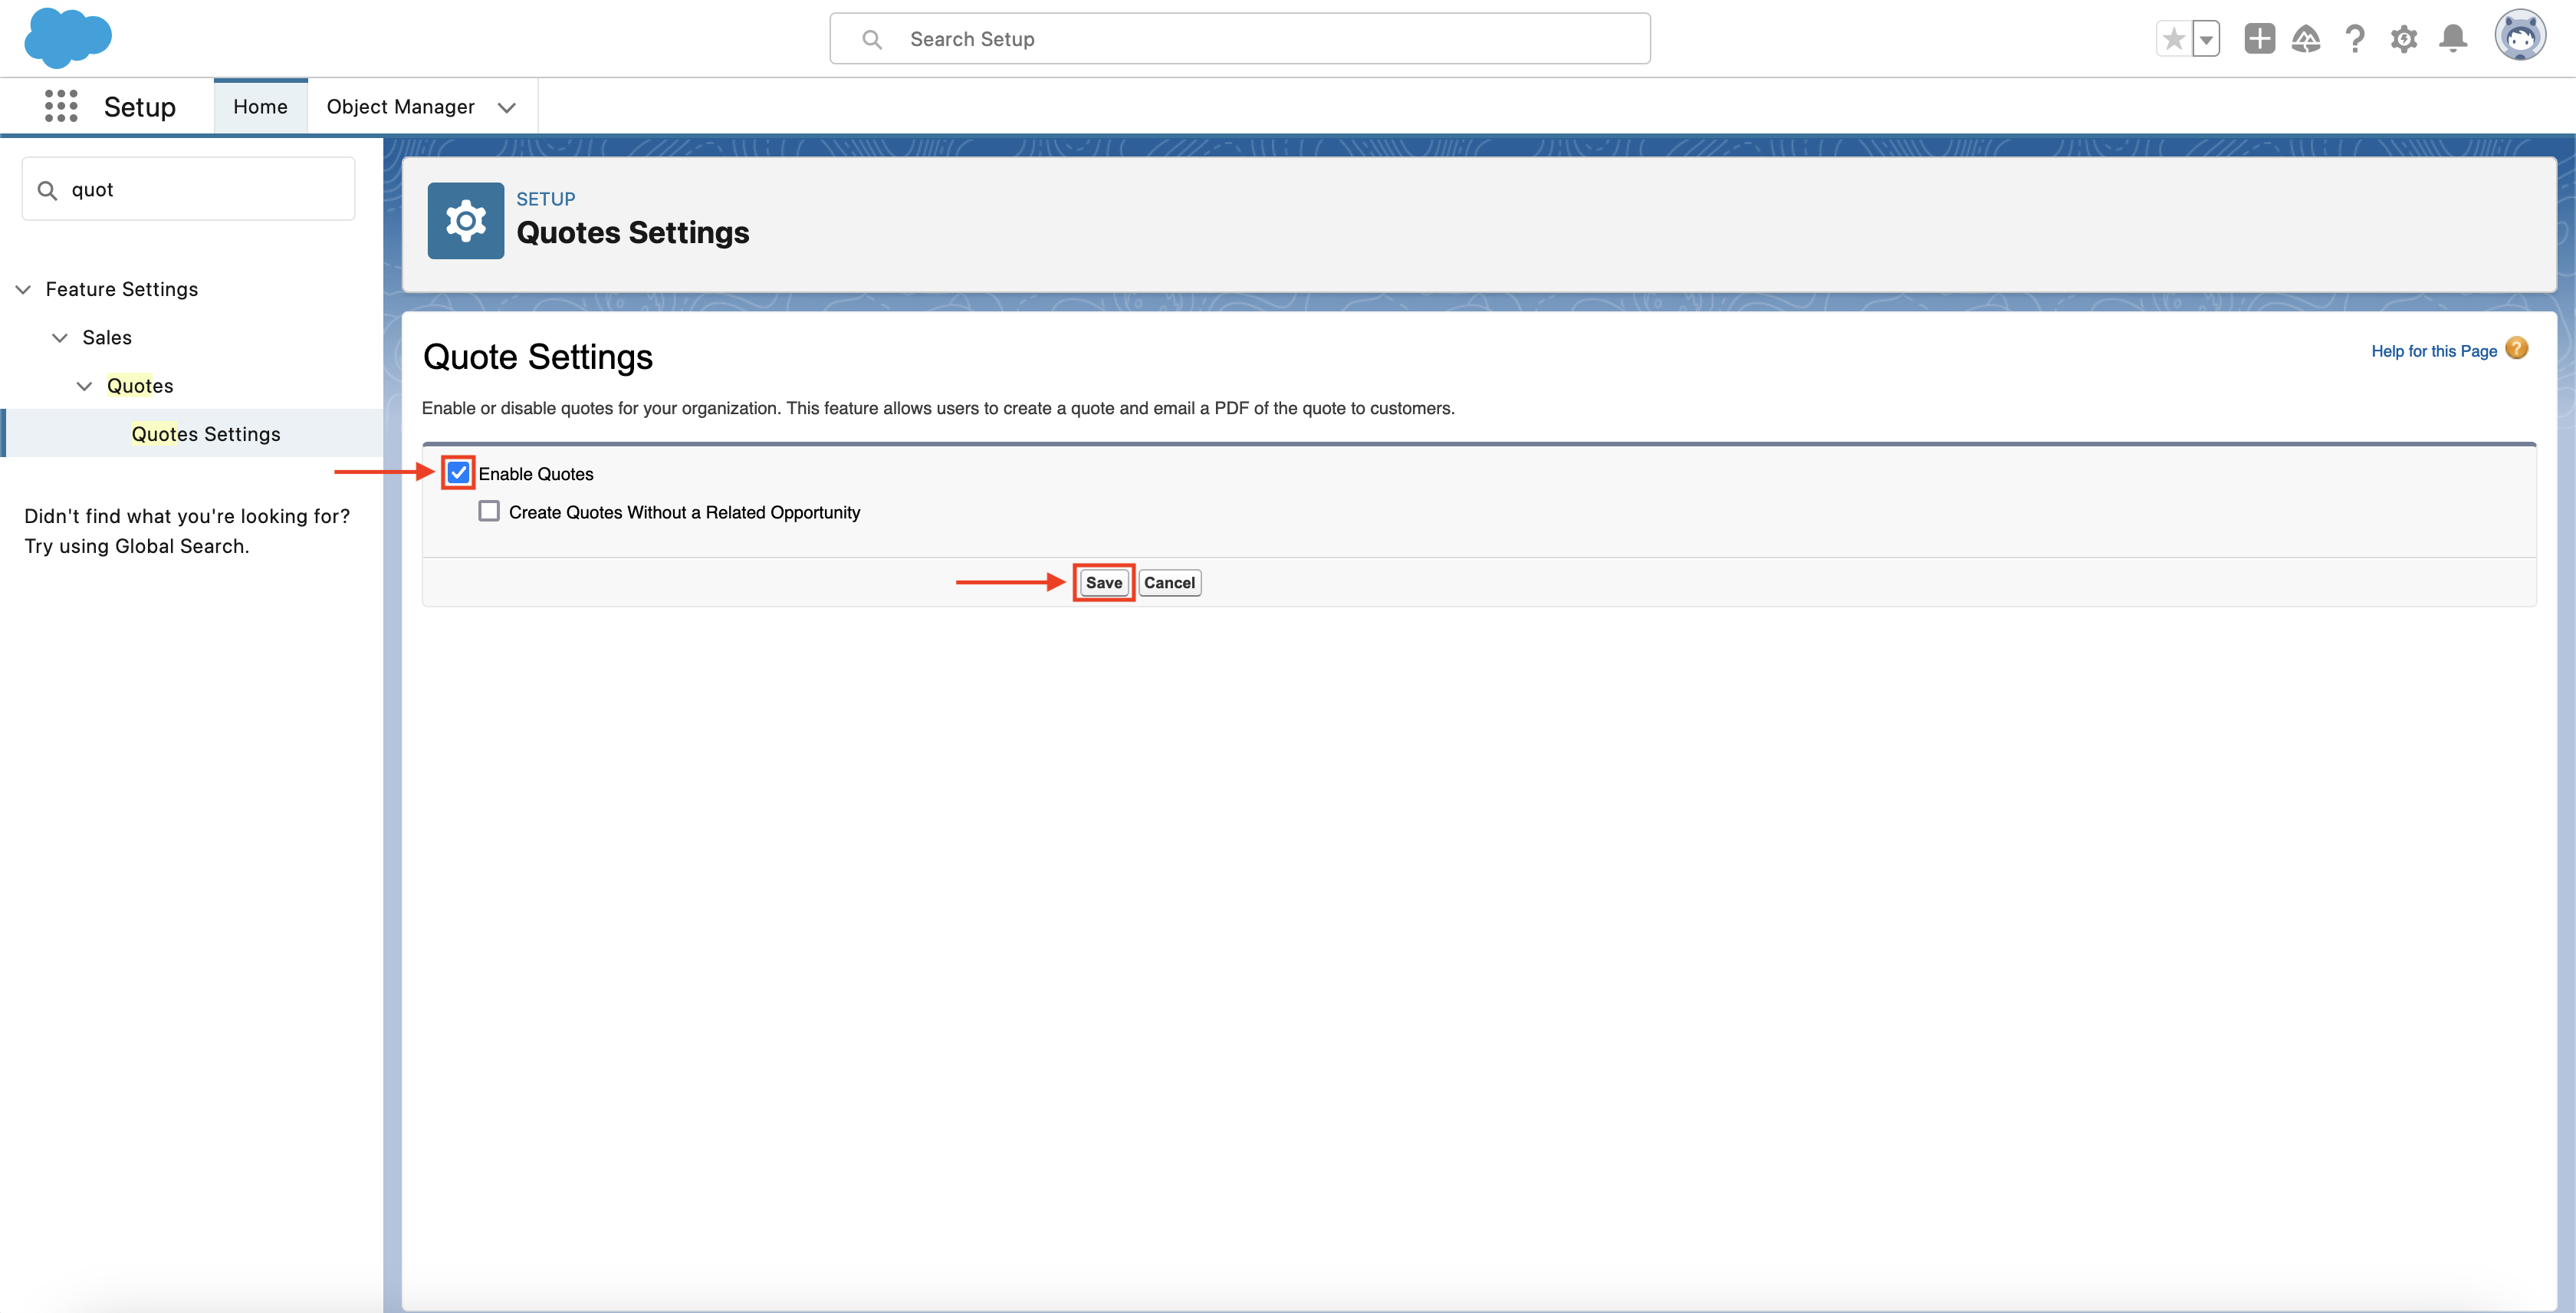Open the setup gear menu
This screenshot has width=2576, height=1313.
coord(2404,39)
